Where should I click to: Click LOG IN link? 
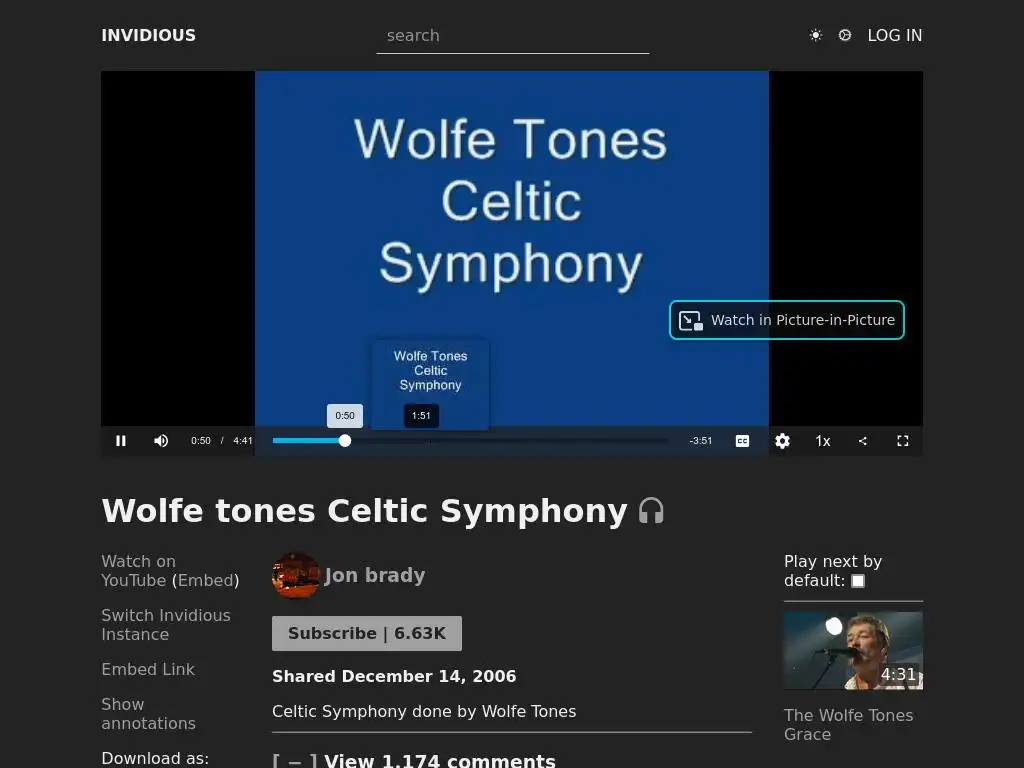(x=895, y=35)
